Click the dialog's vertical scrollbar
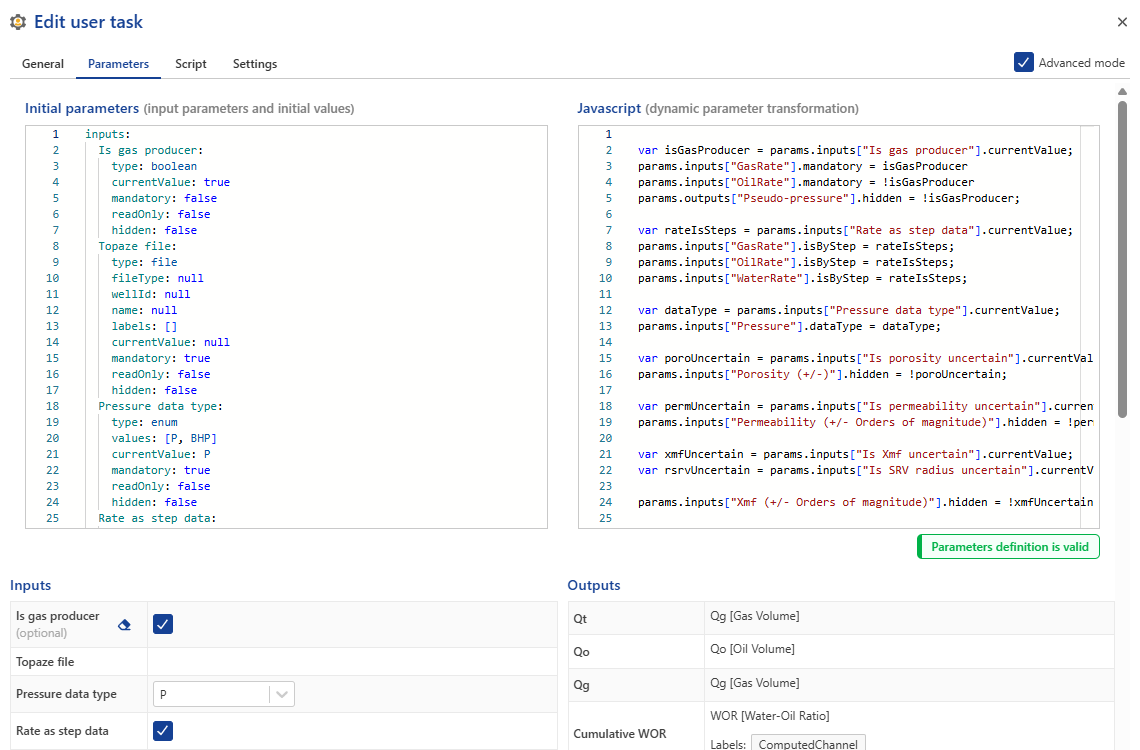 [x=1123, y=259]
